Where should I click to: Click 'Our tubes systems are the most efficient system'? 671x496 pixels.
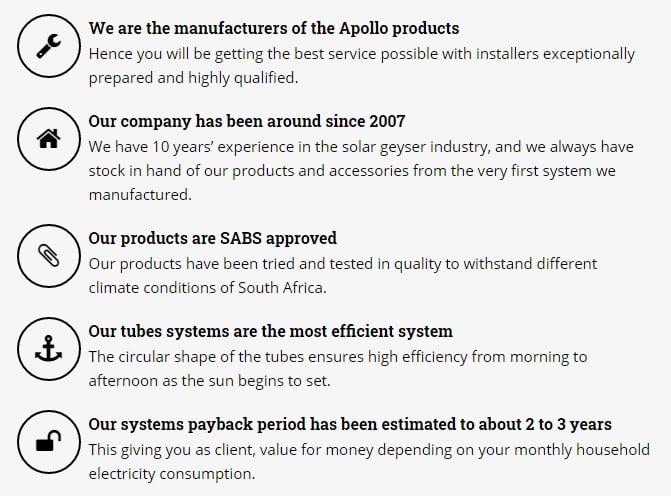270,332
